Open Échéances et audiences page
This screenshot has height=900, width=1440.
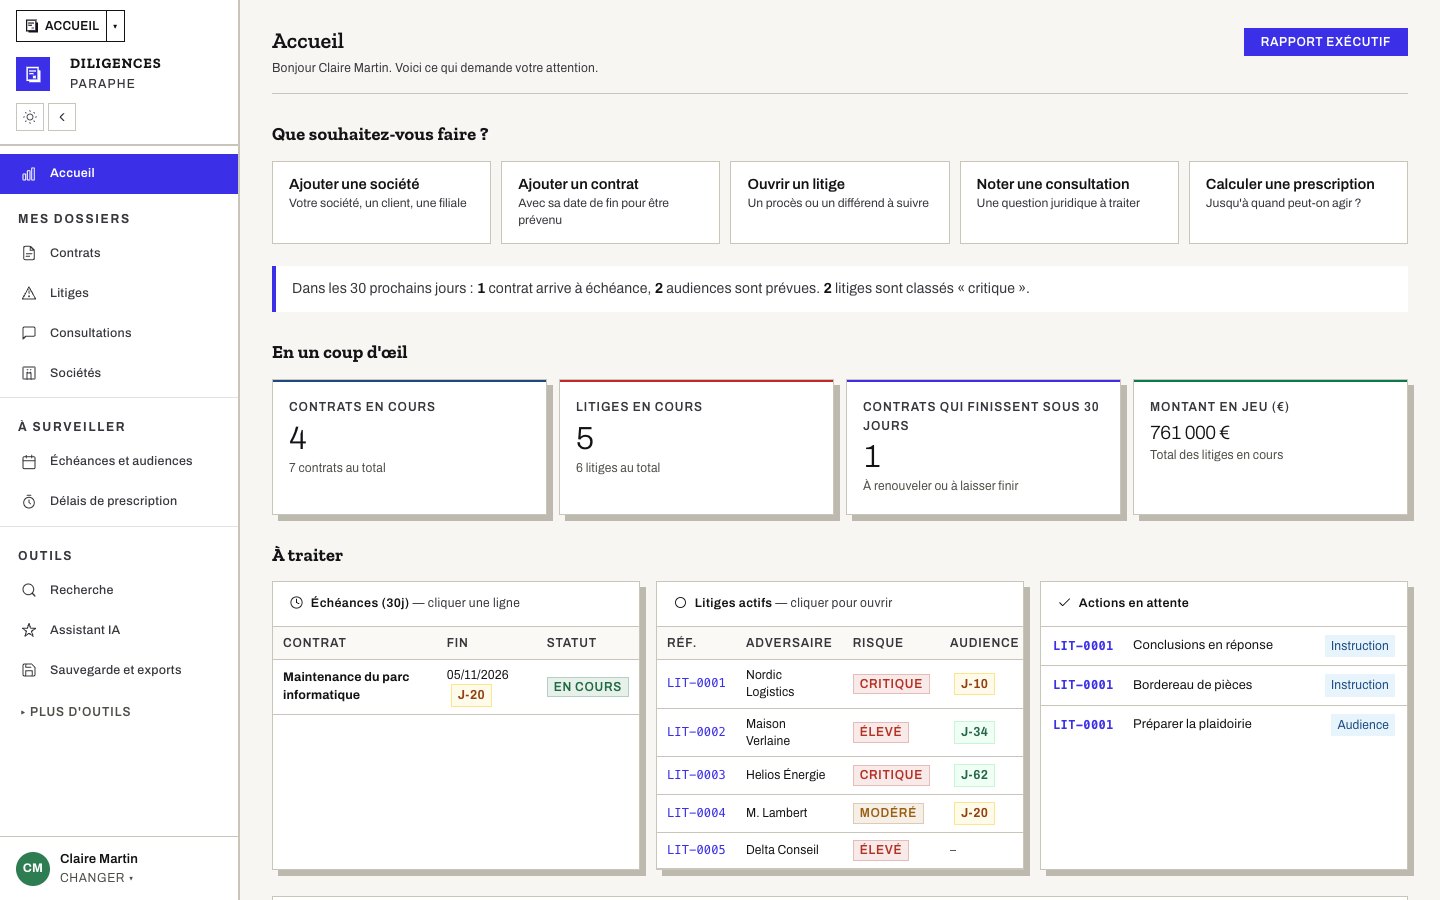pos(119,461)
